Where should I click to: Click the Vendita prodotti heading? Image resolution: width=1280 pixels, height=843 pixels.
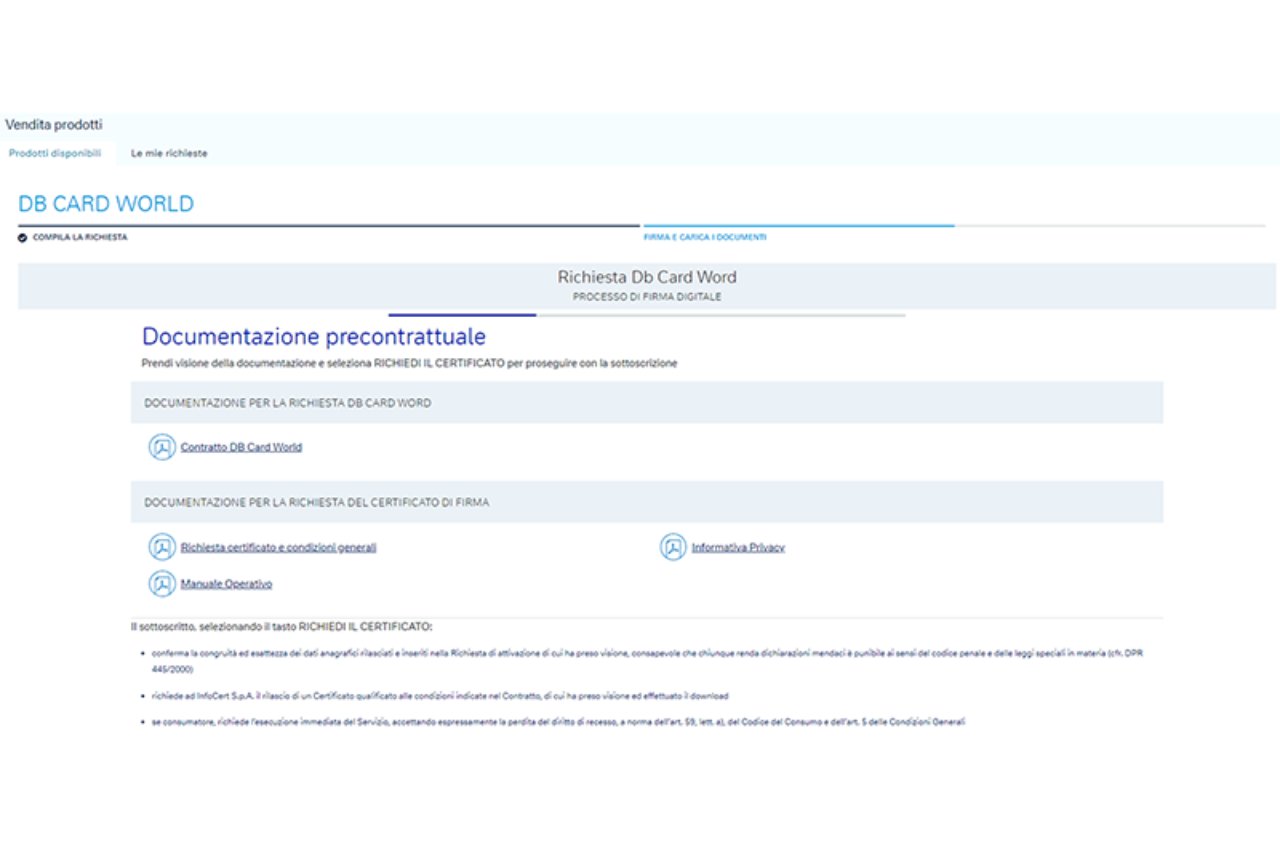(54, 125)
